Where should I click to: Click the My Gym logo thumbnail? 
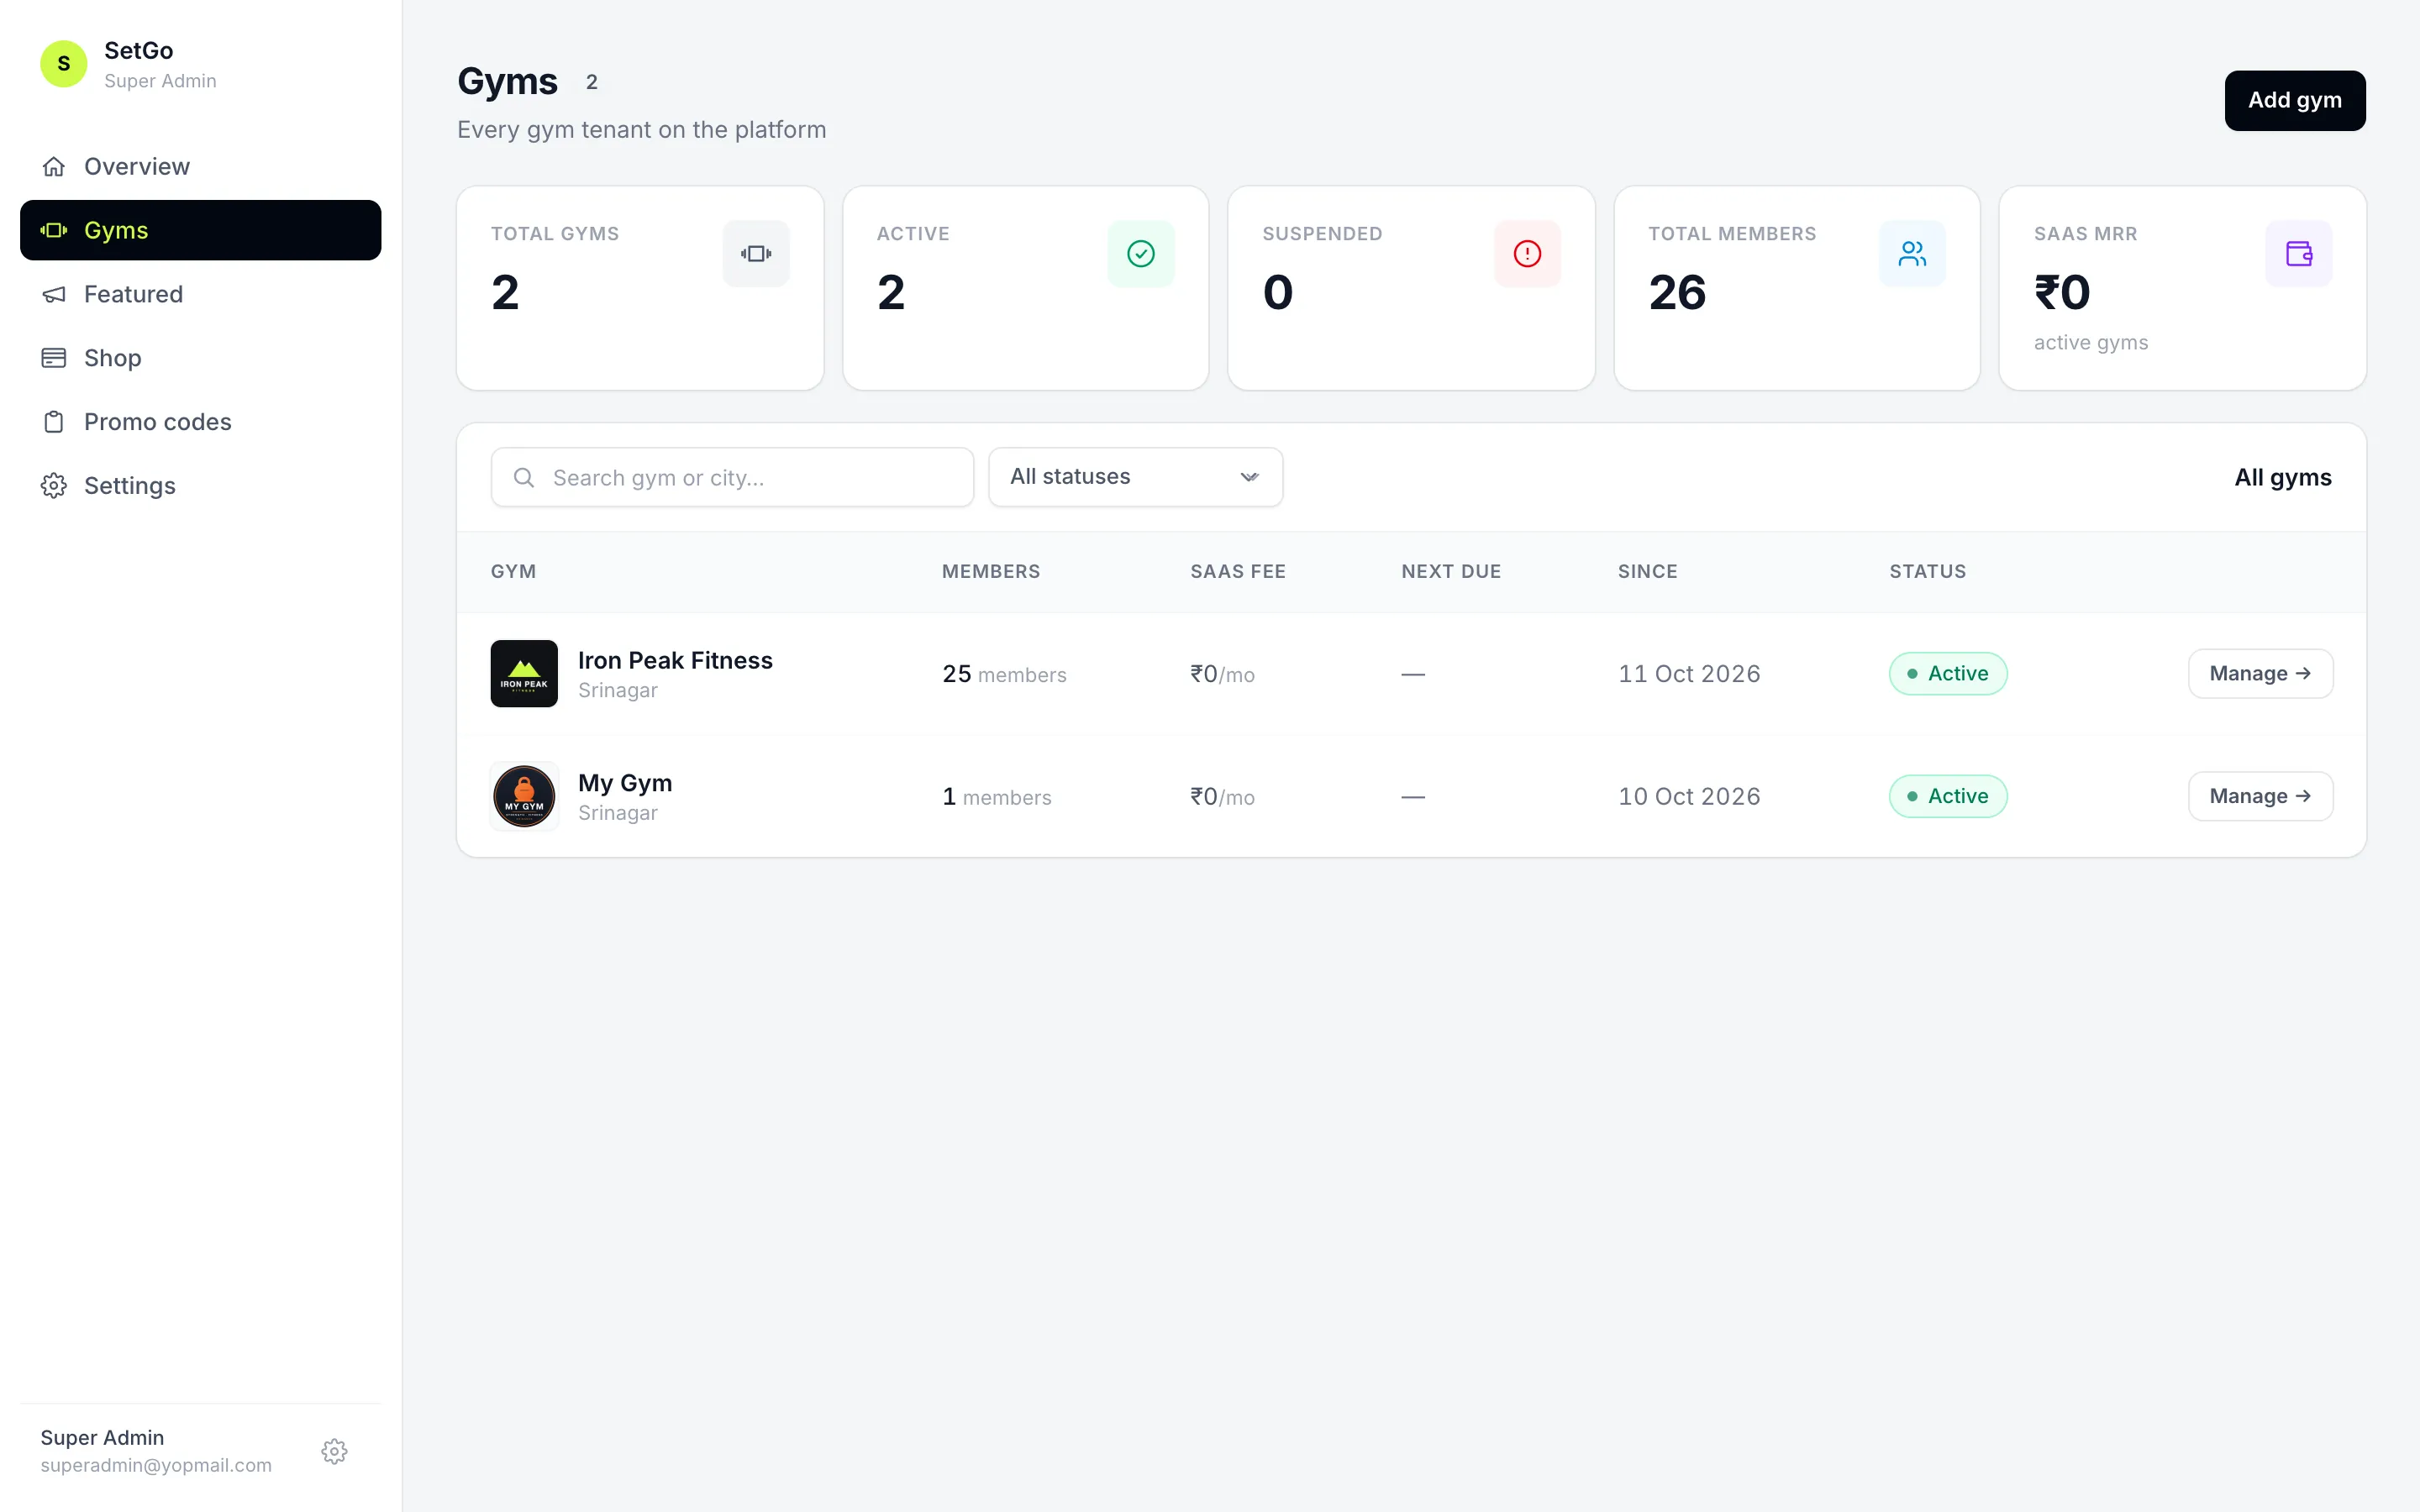coord(524,796)
